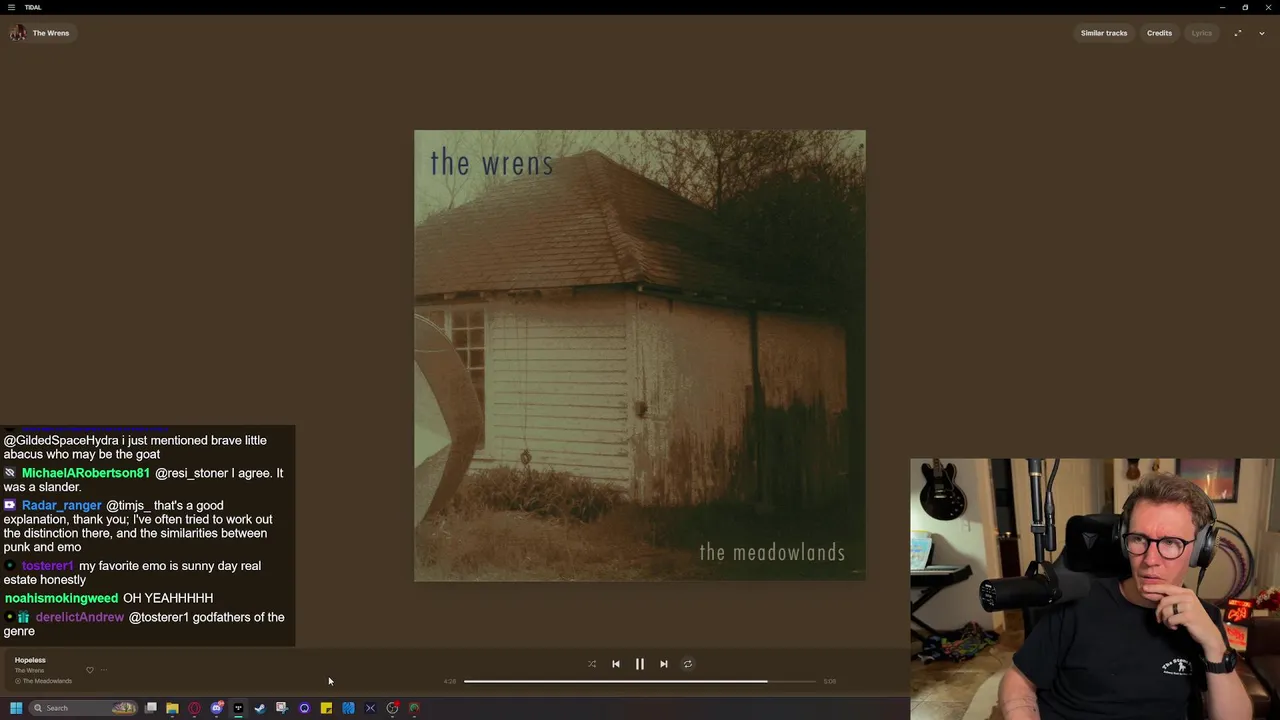Click the total duration label 5:08
Viewport: 1280px width, 720px height.
(830, 681)
